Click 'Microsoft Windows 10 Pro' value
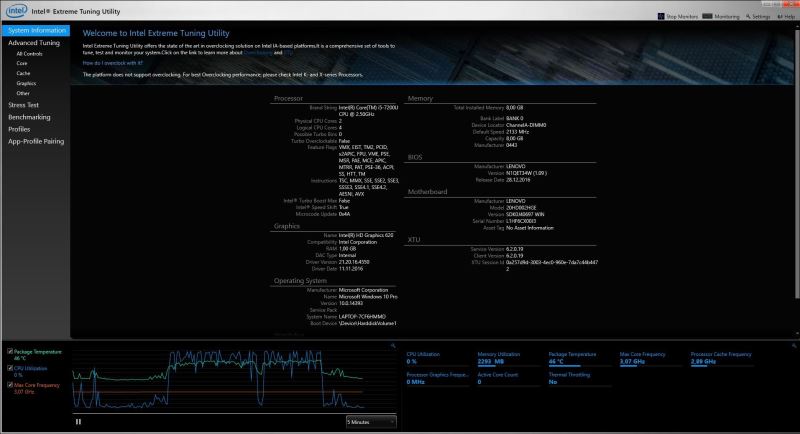This screenshot has width=800, height=434. [x=368, y=296]
